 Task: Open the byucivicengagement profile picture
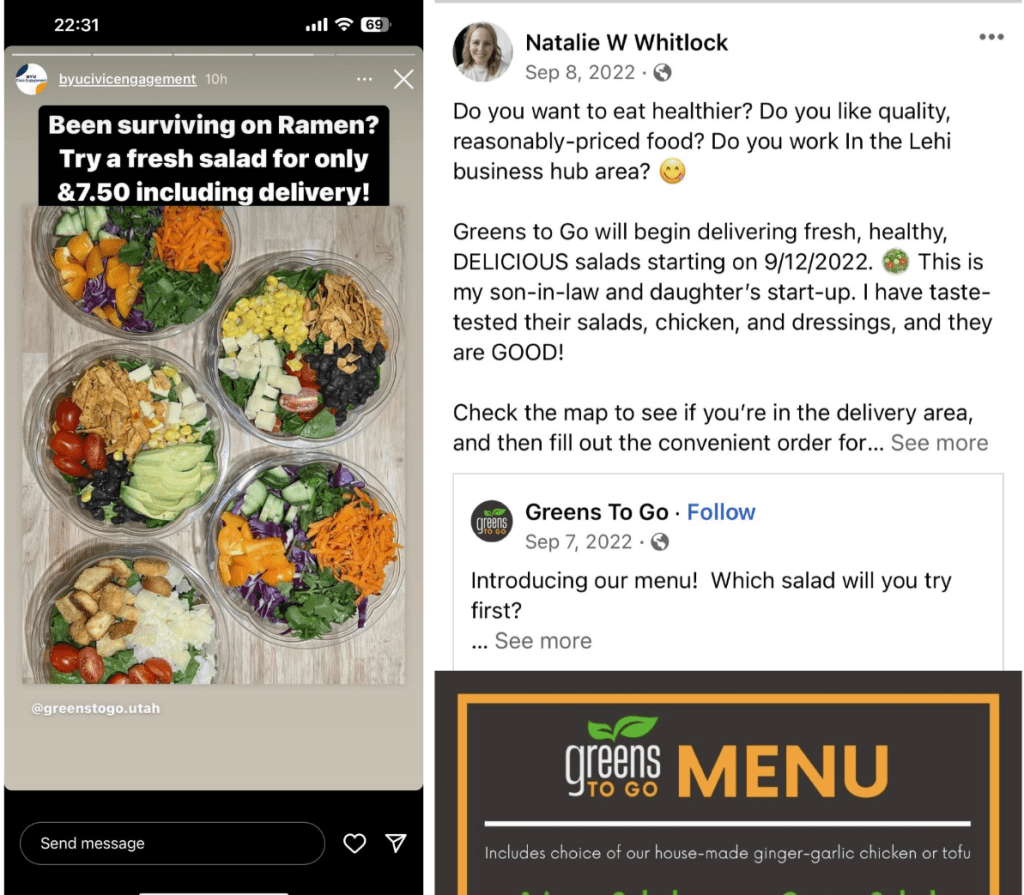point(31,79)
